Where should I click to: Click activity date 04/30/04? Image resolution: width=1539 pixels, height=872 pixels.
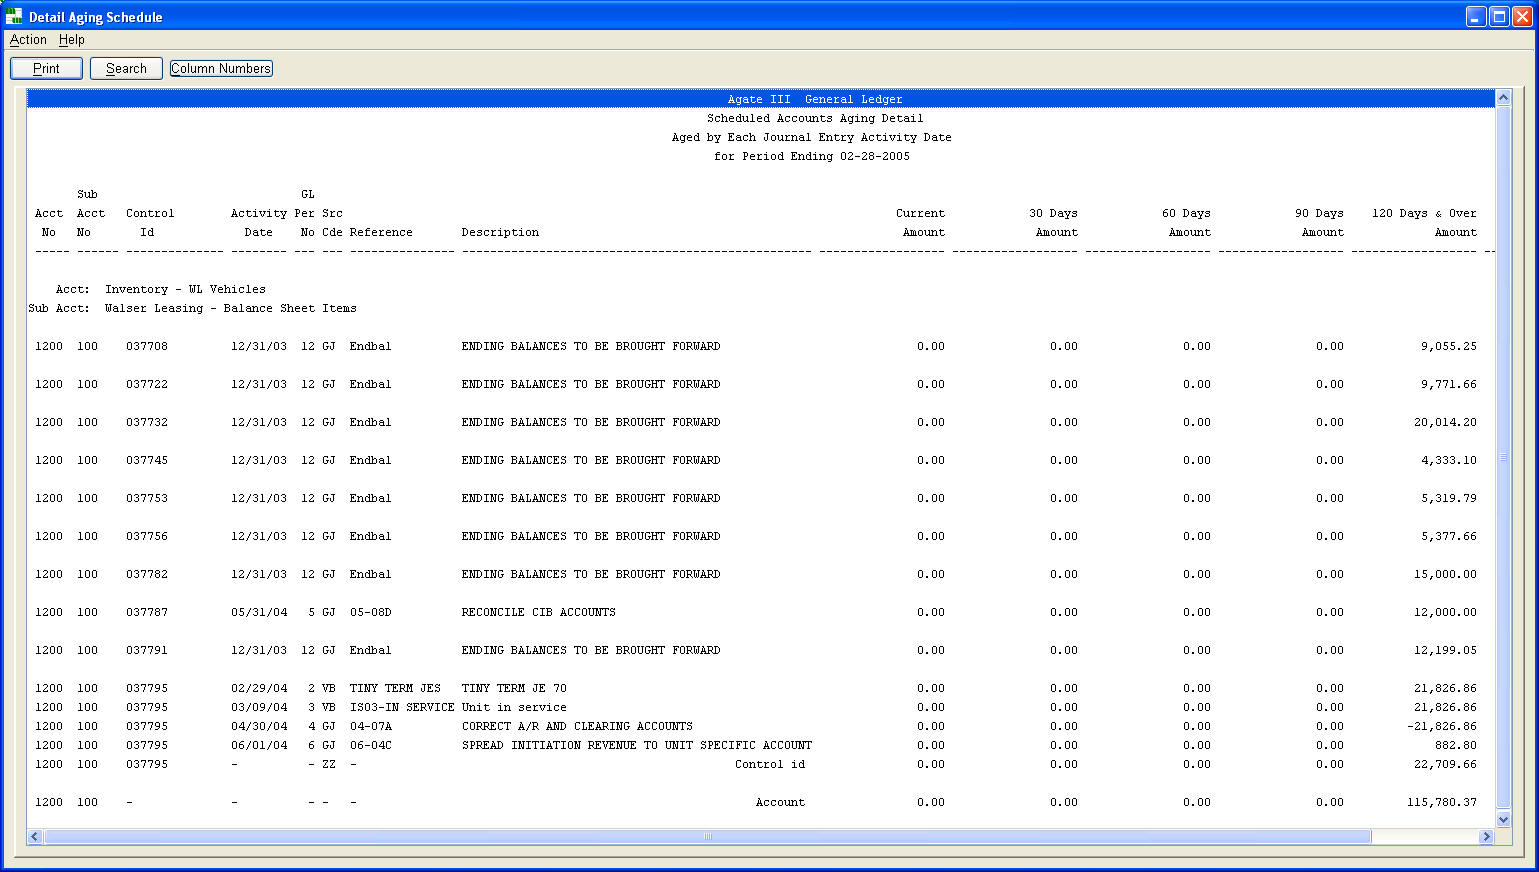pyautogui.click(x=259, y=726)
